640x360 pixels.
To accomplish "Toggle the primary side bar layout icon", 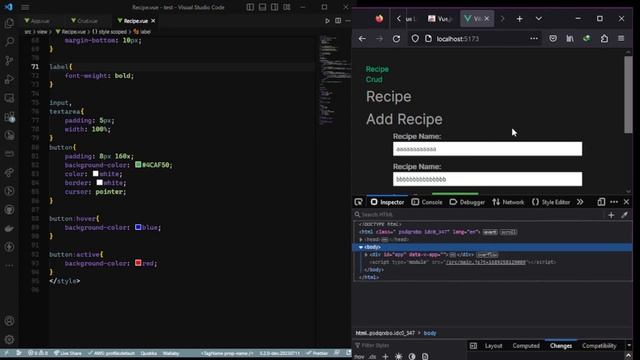I will tap(250, 7).
